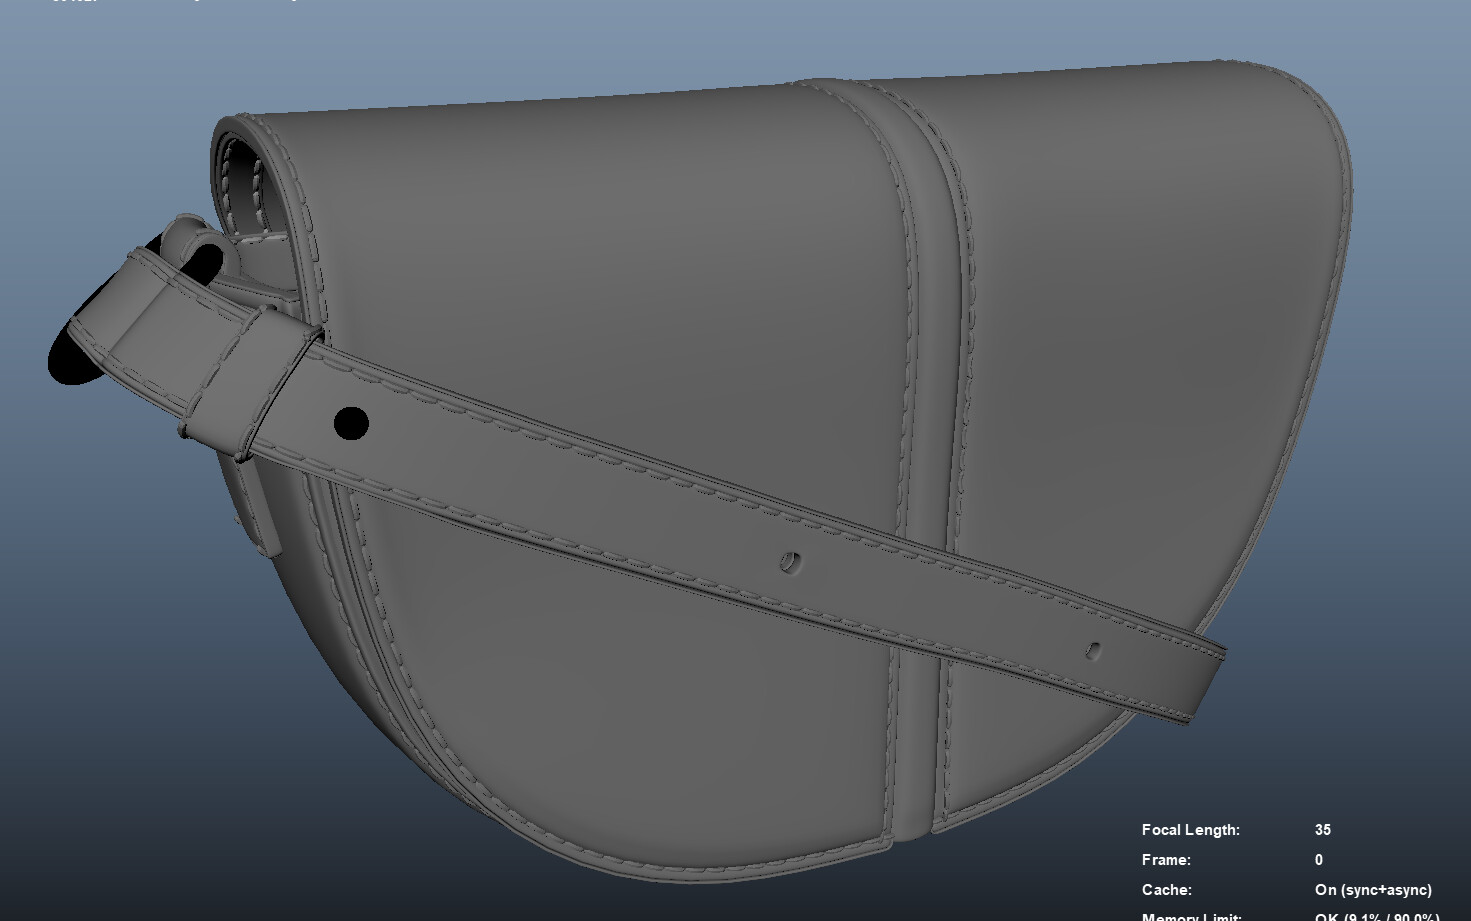Click the frame value "0"
The image size is (1471, 921).
1318,860
